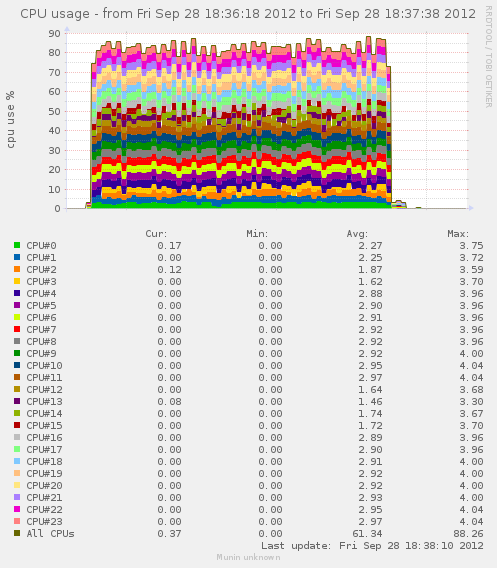Click the CPU#4 dark blue legend swatch
The height and width of the screenshot is (568, 497).
(x=17, y=293)
